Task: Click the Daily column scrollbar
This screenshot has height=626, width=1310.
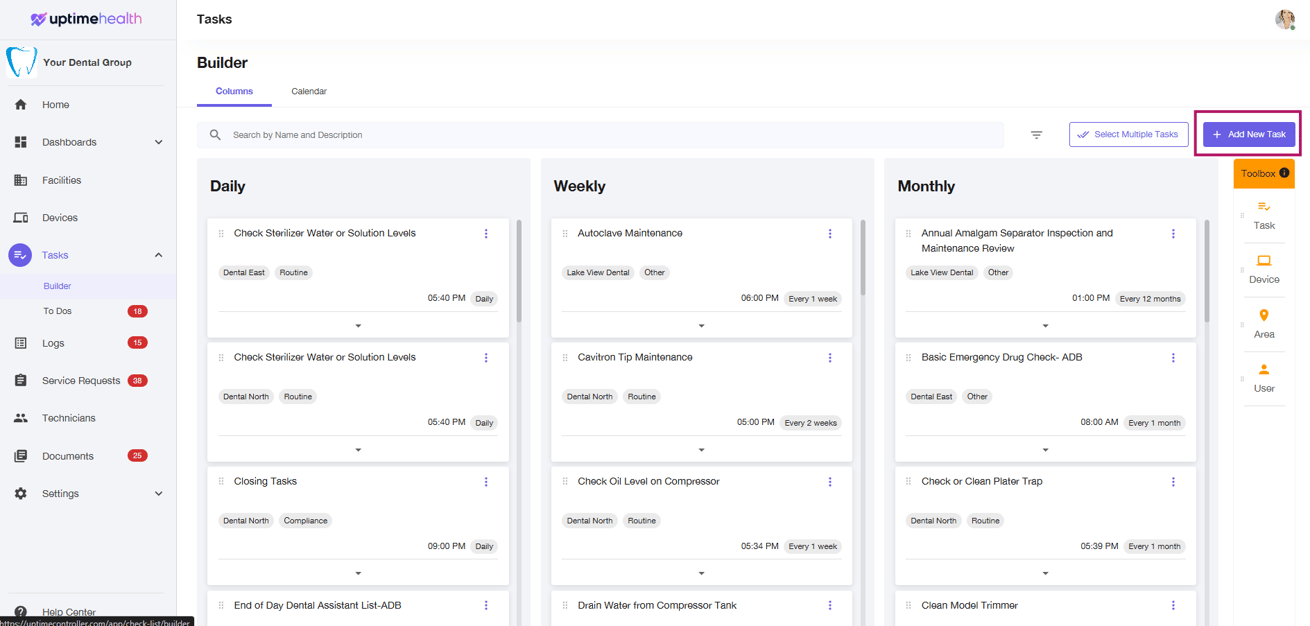Action: pyautogui.click(x=519, y=271)
